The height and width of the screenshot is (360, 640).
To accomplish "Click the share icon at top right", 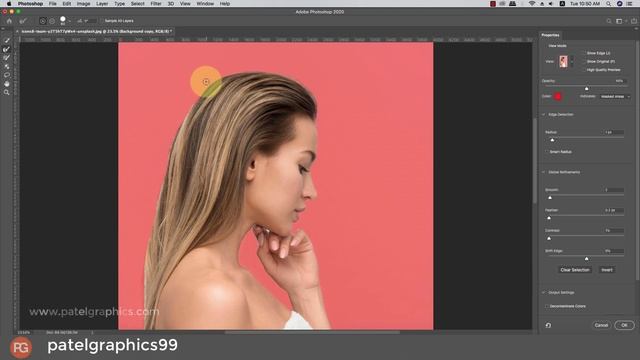I will (x=633, y=21).
